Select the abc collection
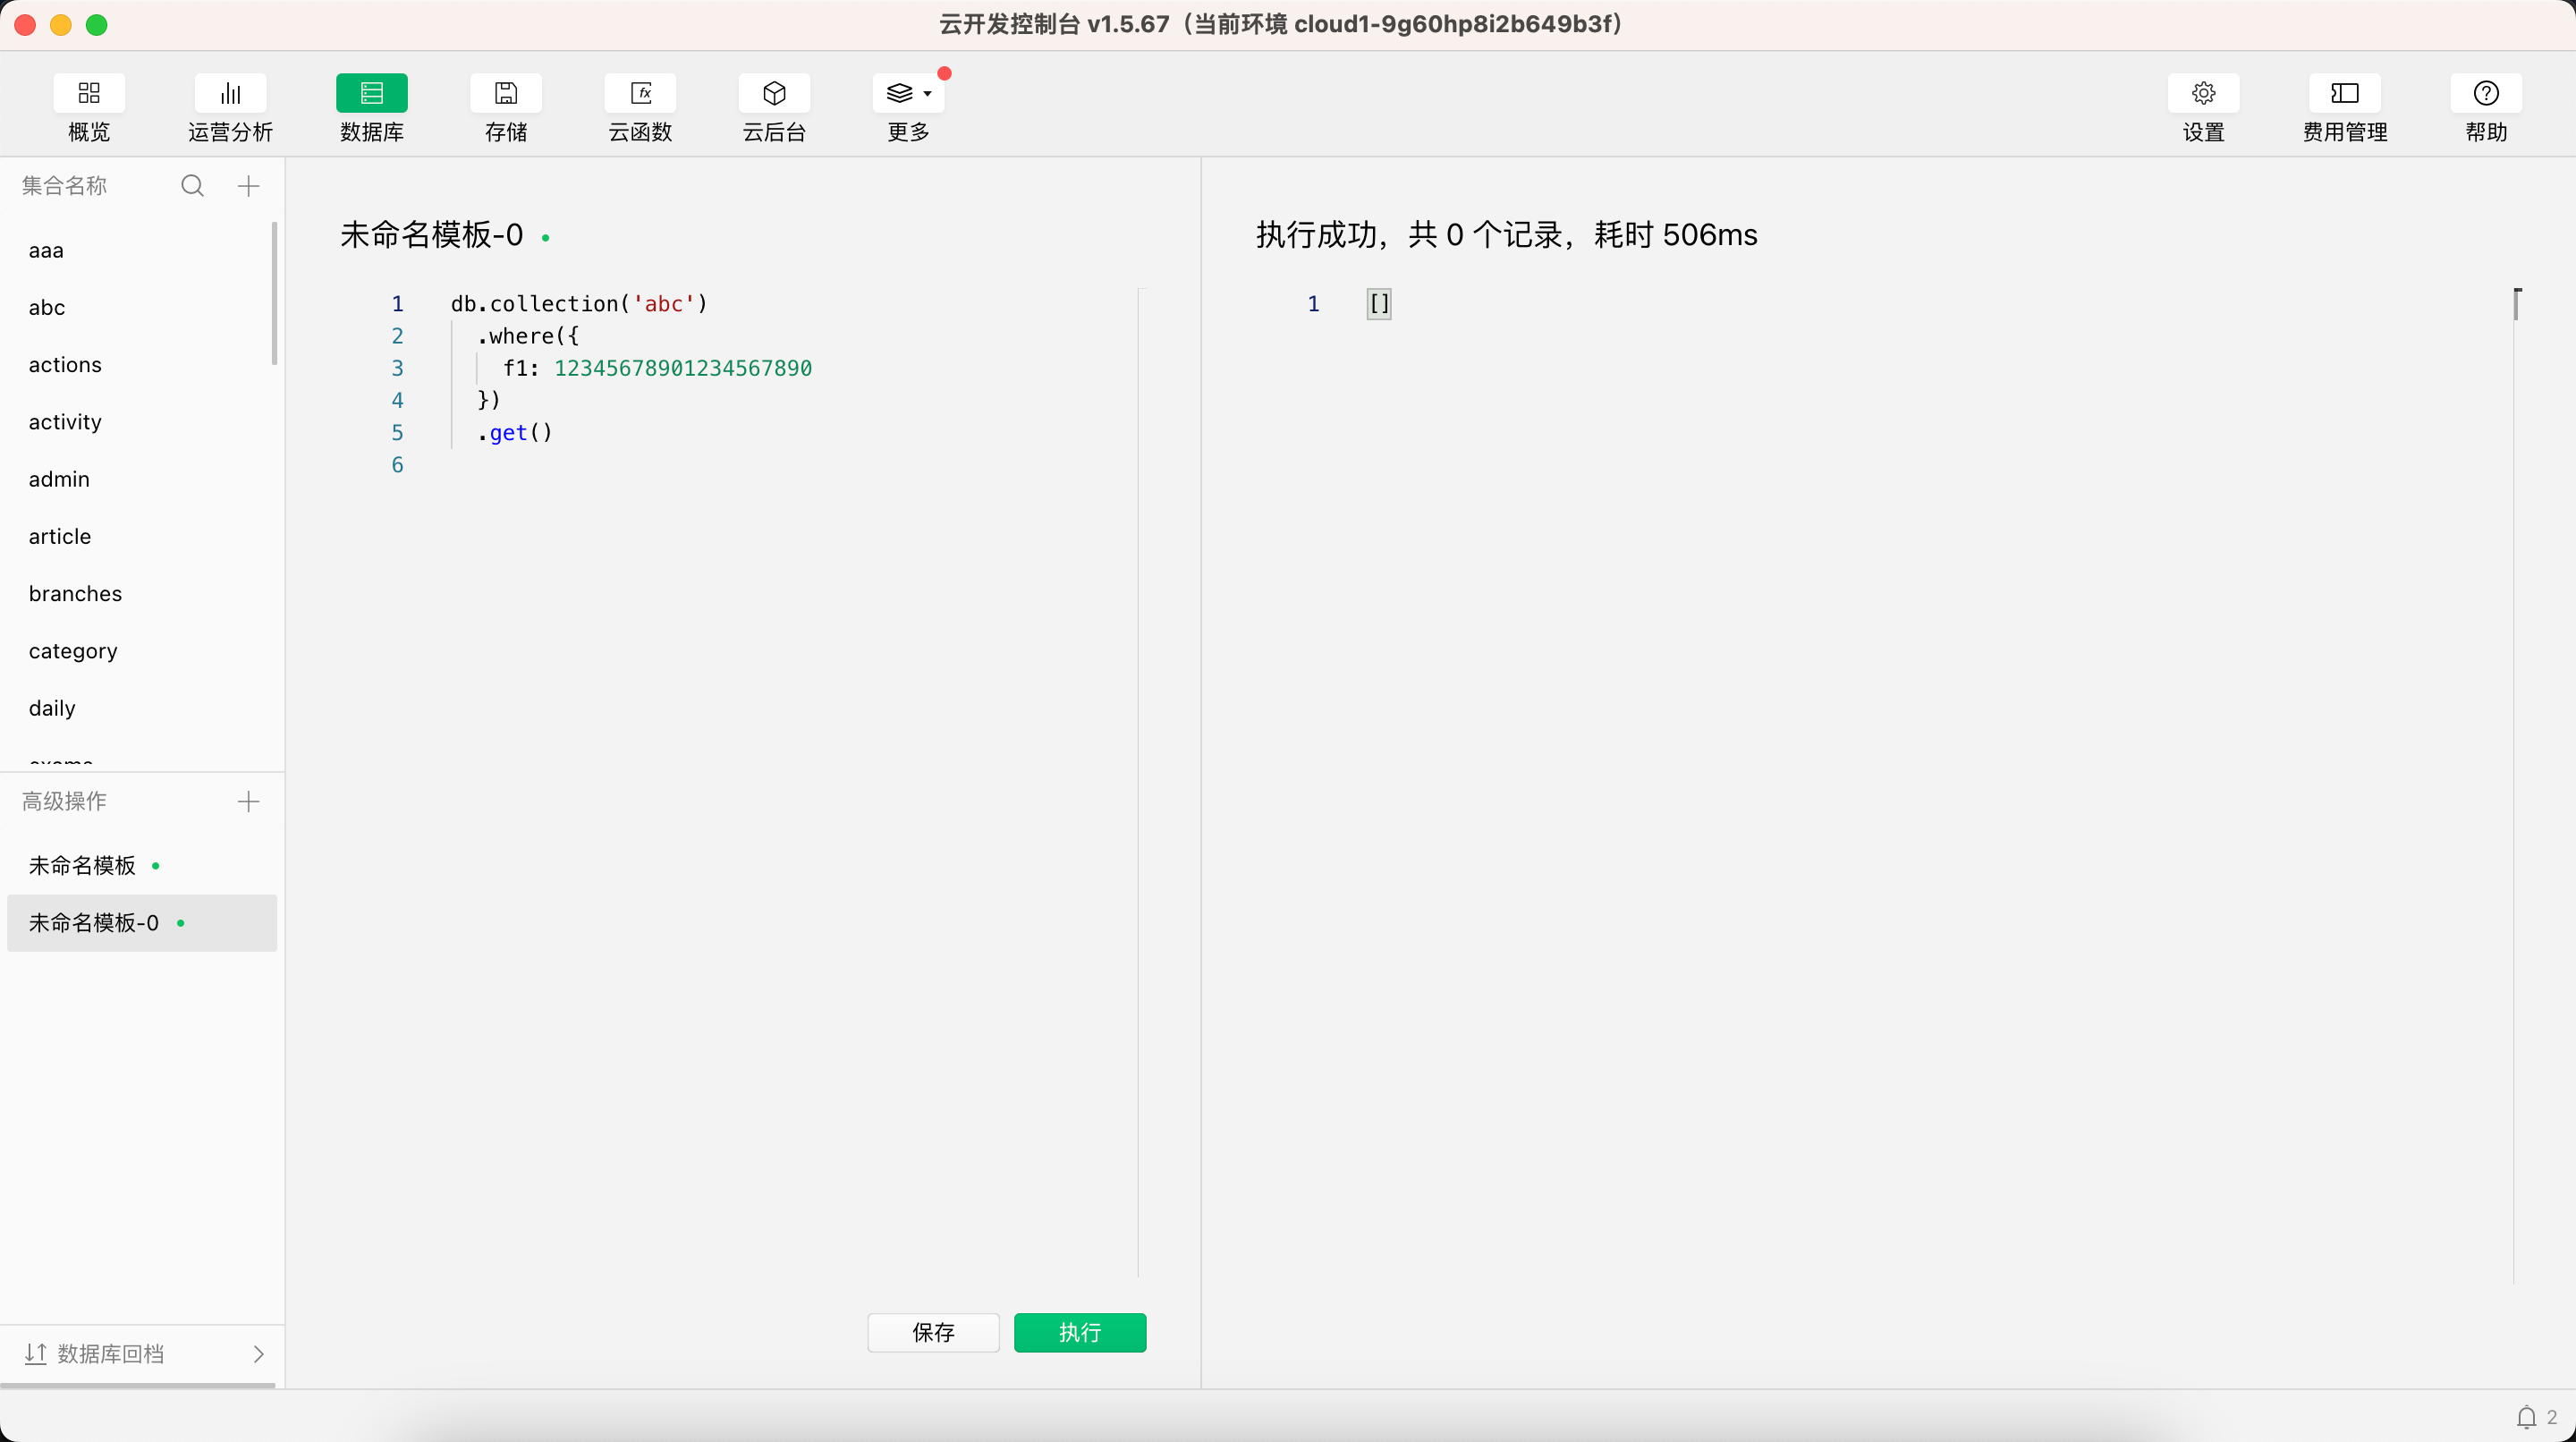 tap(47, 308)
